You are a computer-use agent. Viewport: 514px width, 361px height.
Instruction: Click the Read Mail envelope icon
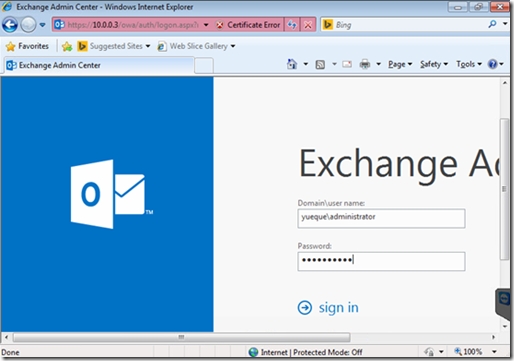tap(347, 64)
